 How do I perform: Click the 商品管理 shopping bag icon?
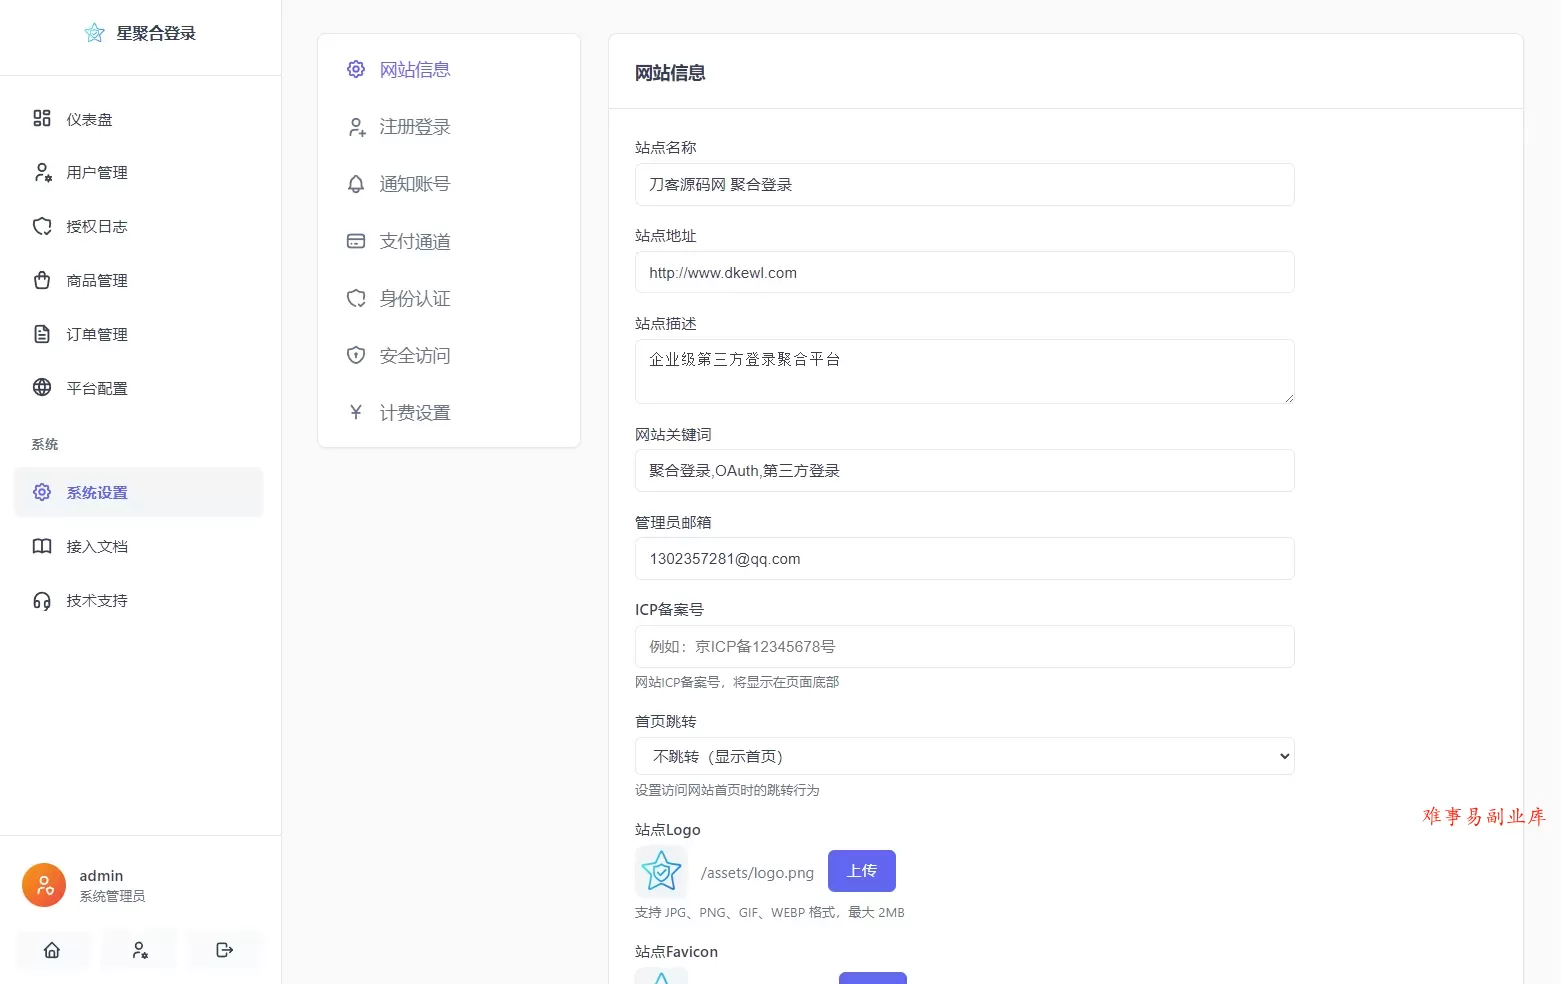tap(42, 281)
